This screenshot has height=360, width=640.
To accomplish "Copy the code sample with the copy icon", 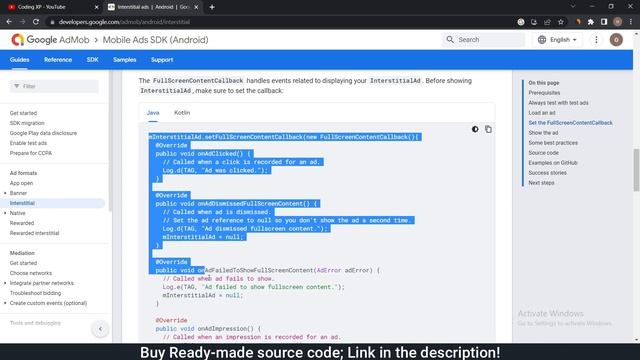I will click(488, 129).
